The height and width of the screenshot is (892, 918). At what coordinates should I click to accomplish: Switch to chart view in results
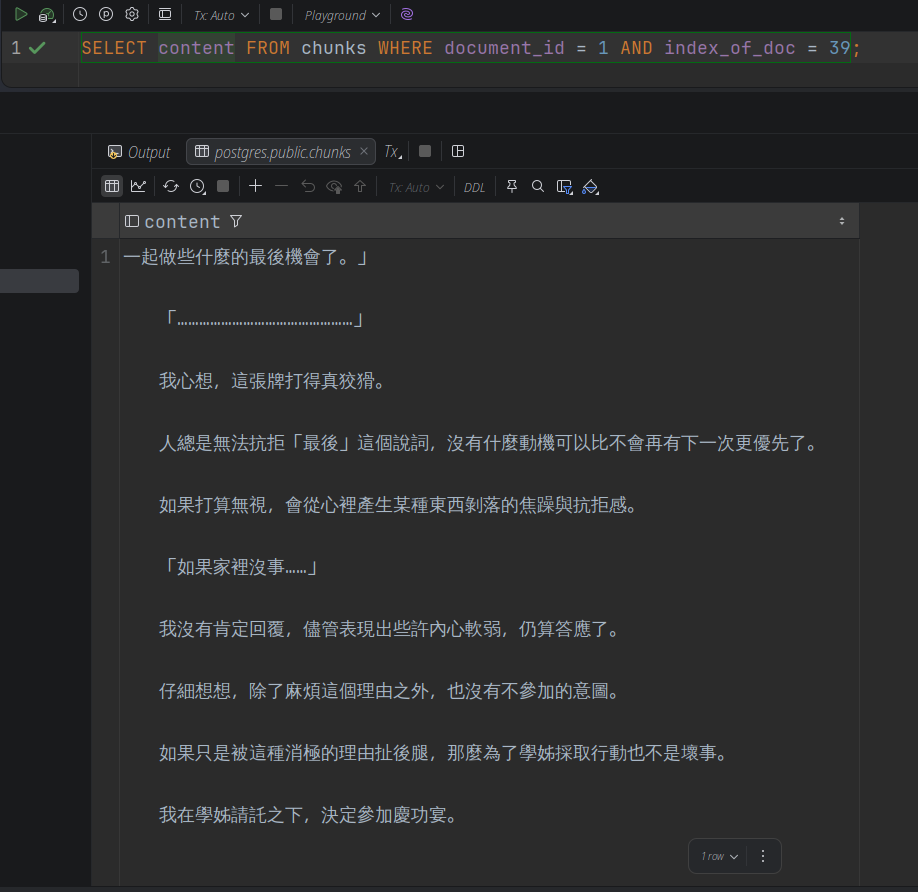138,186
